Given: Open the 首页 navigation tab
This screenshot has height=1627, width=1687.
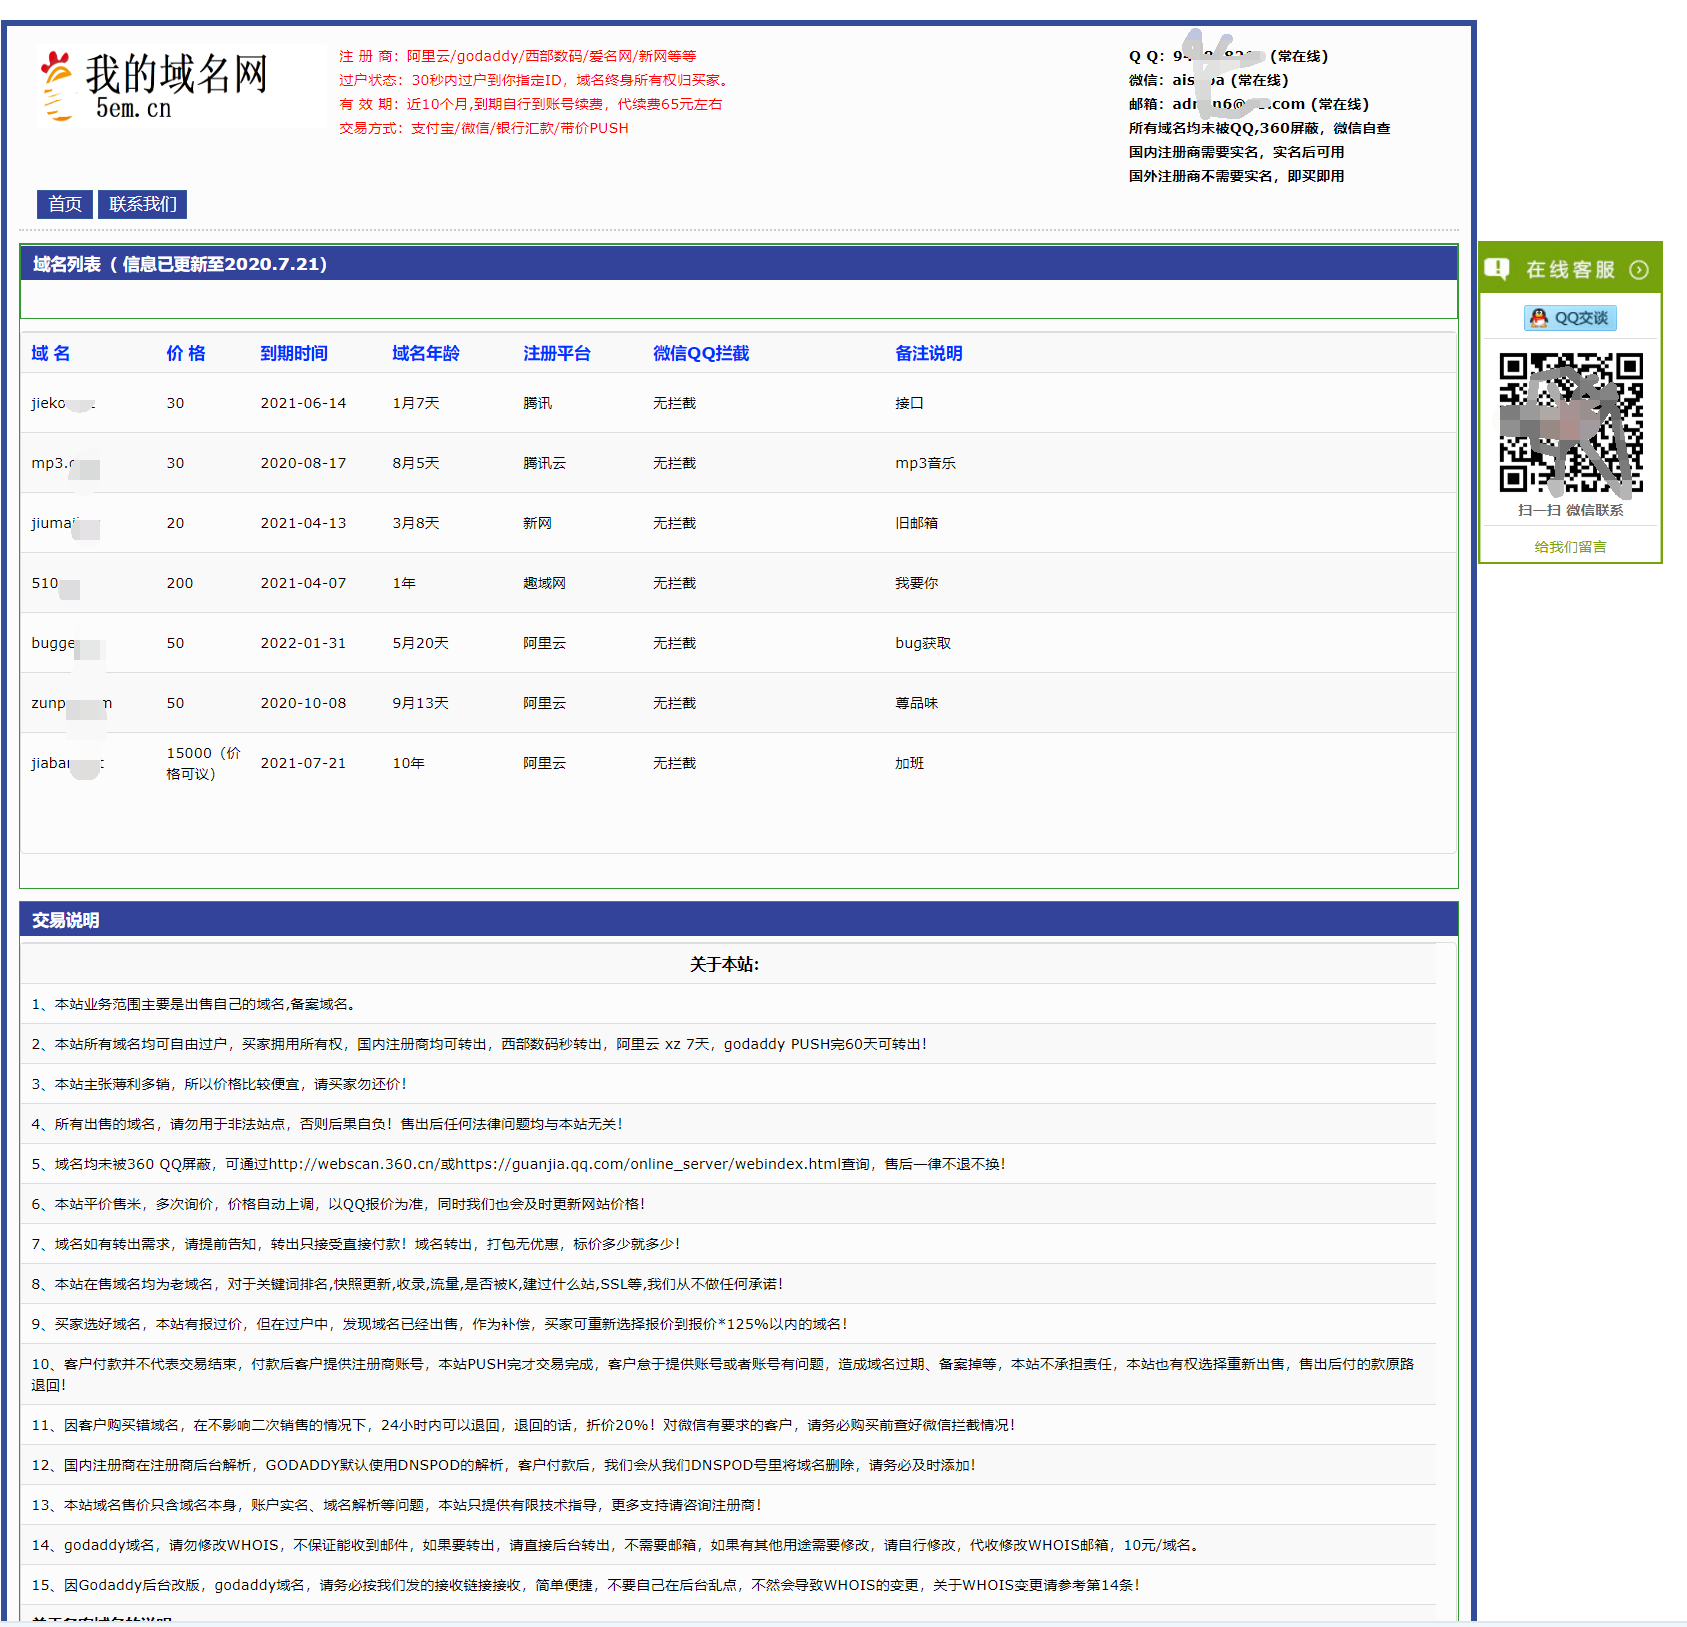Looking at the screenshot, I should pyautogui.click(x=65, y=204).
